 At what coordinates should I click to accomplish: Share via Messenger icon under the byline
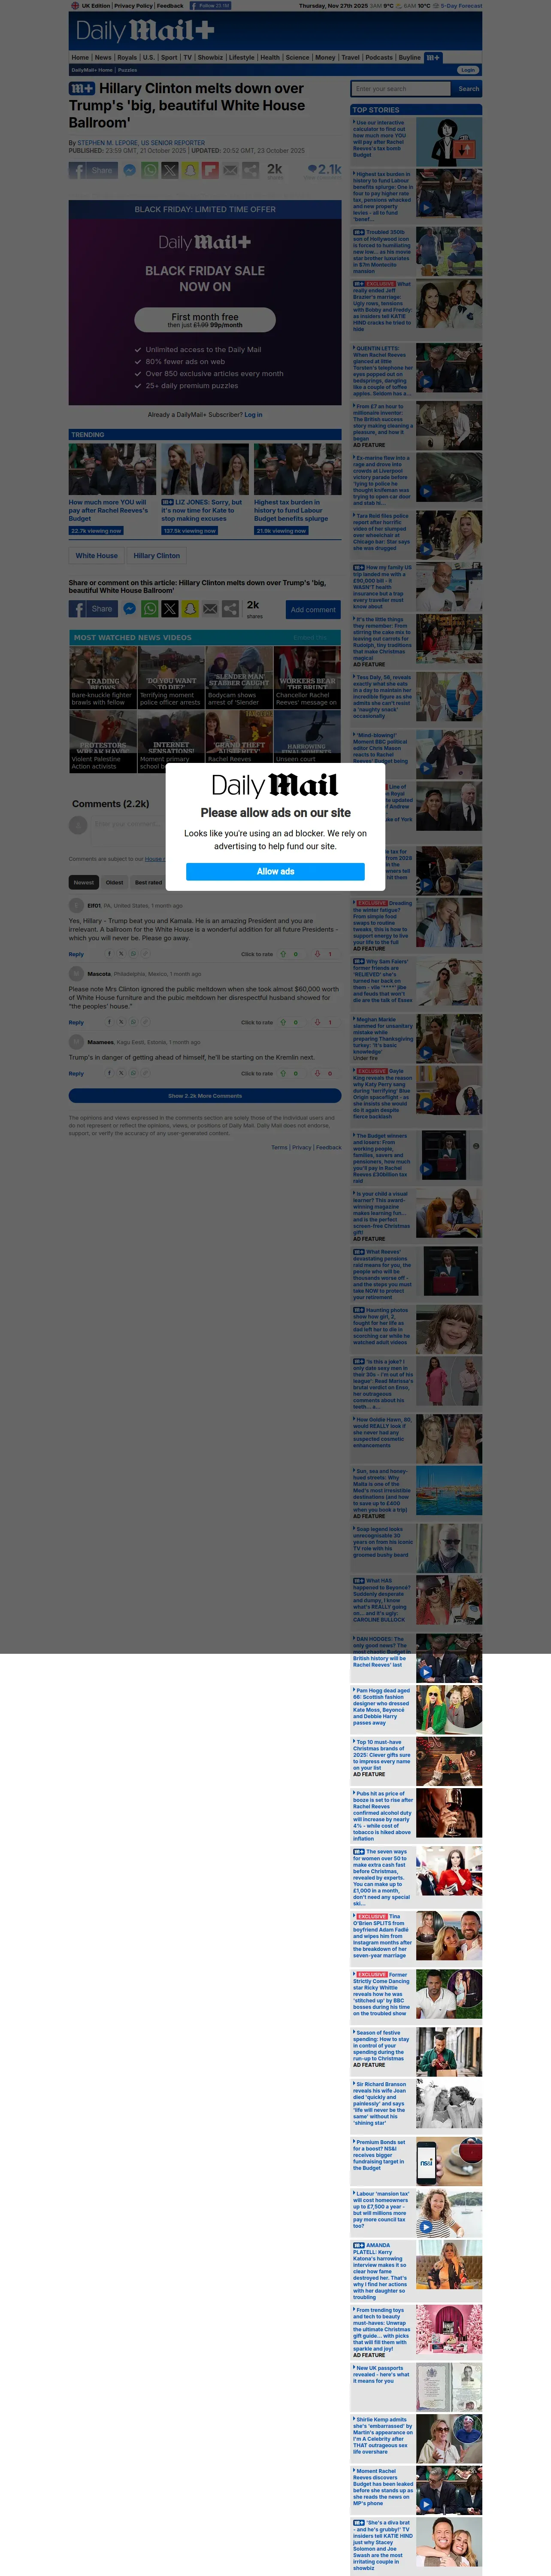[x=130, y=171]
